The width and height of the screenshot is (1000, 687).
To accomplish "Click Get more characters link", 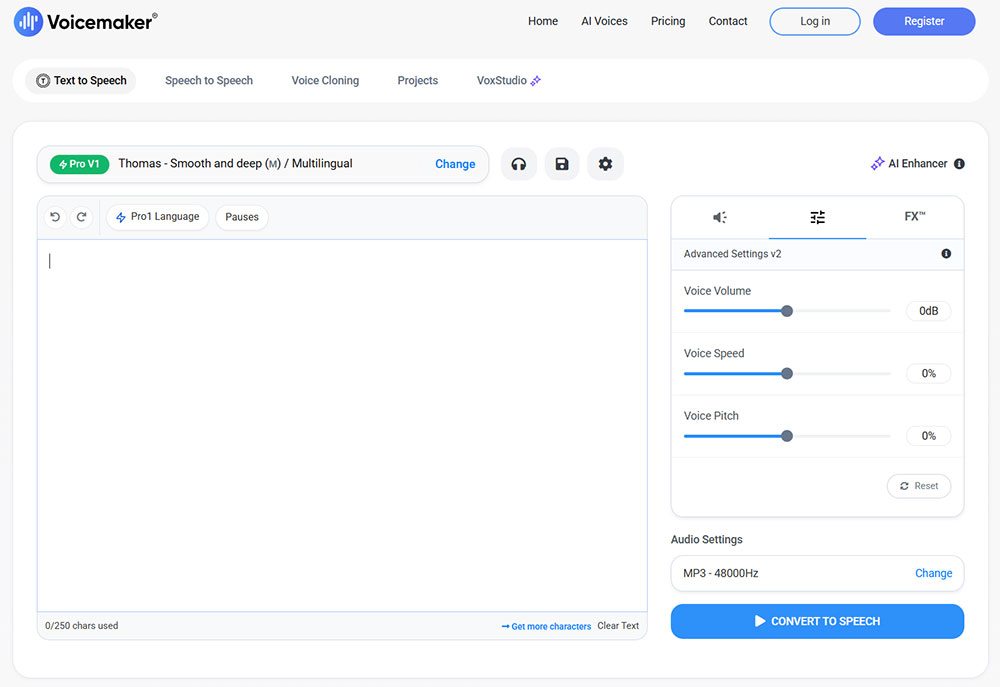I will 547,626.
